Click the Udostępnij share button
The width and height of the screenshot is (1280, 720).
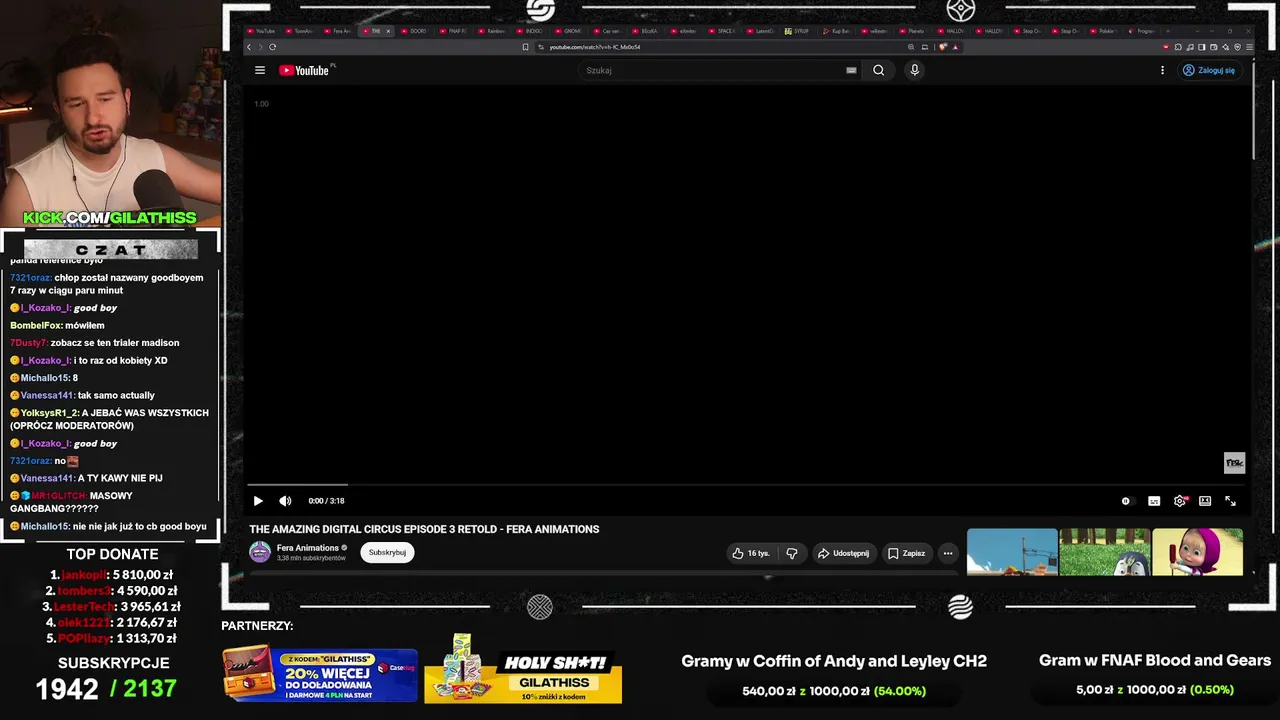(843, 553)
